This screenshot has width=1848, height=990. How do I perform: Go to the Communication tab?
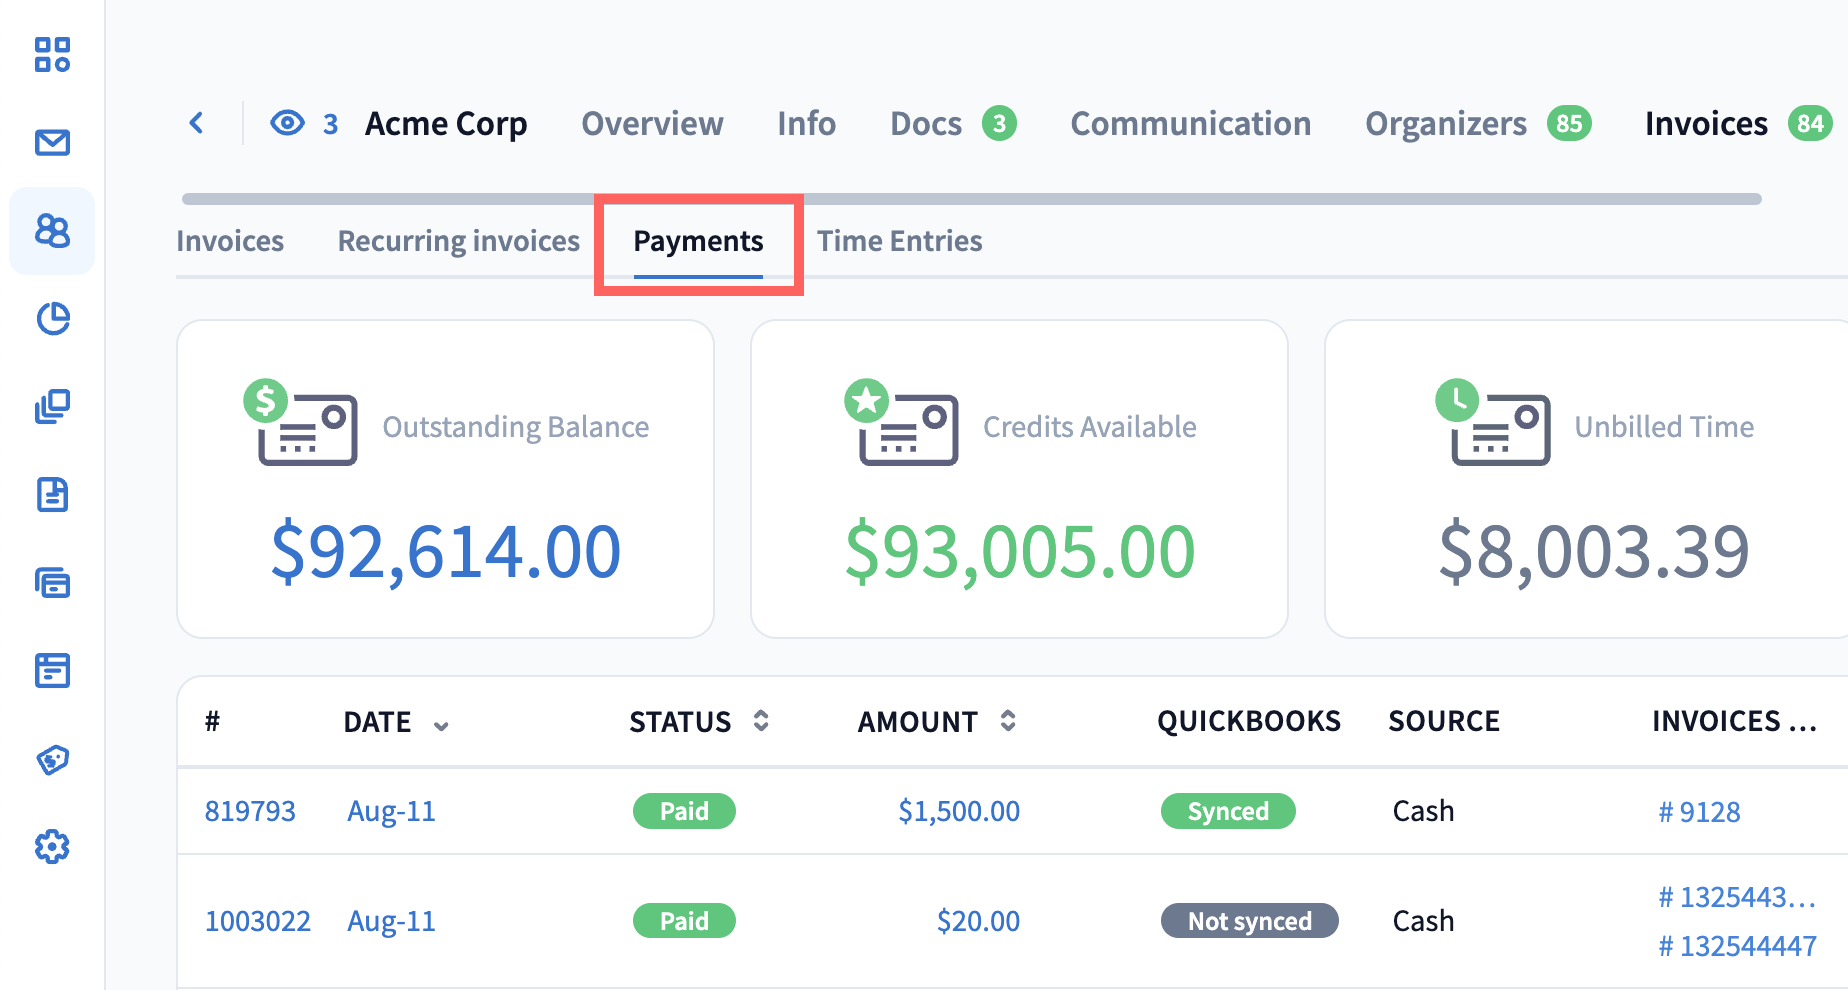click(1190, 123)
